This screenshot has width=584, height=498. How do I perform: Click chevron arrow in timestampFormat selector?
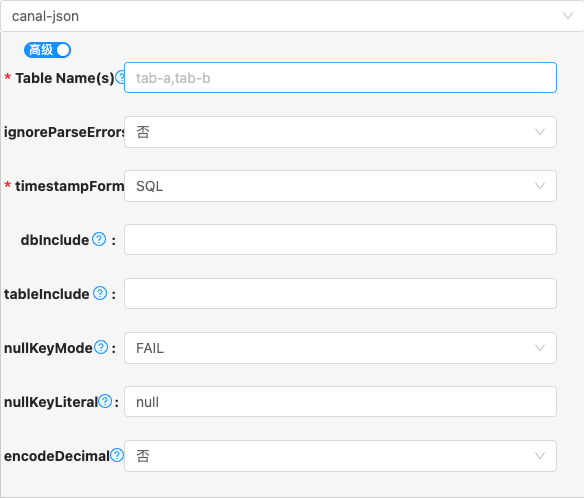(540, 186)
